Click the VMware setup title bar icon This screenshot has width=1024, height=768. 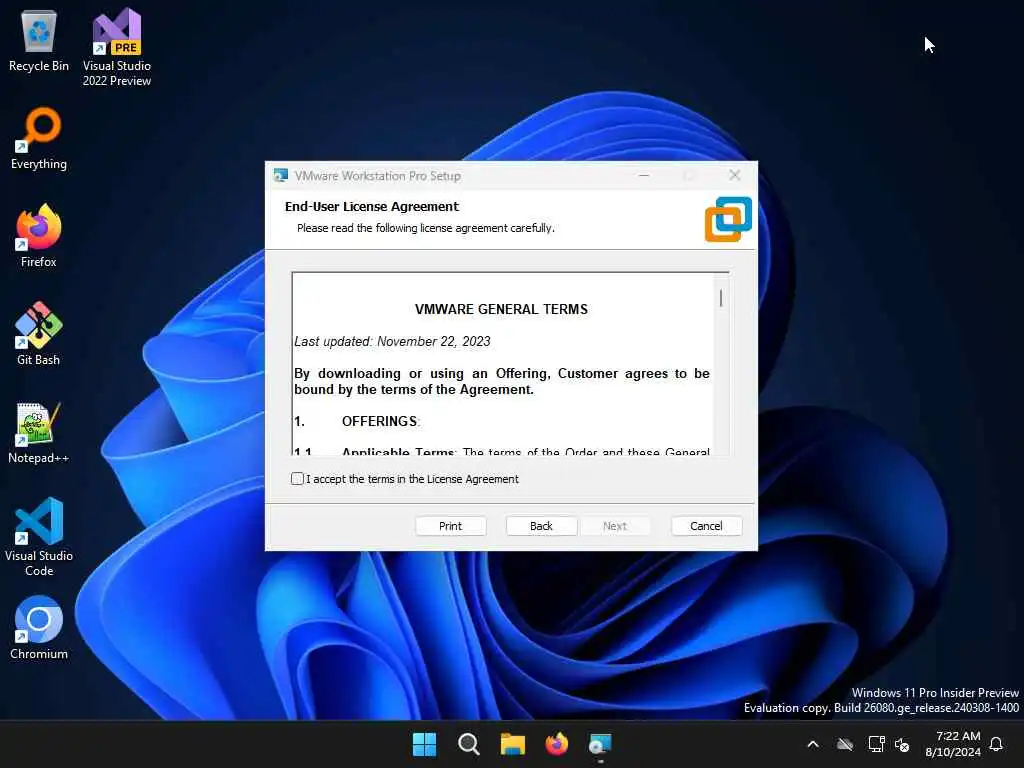click(x=281, y=176)
